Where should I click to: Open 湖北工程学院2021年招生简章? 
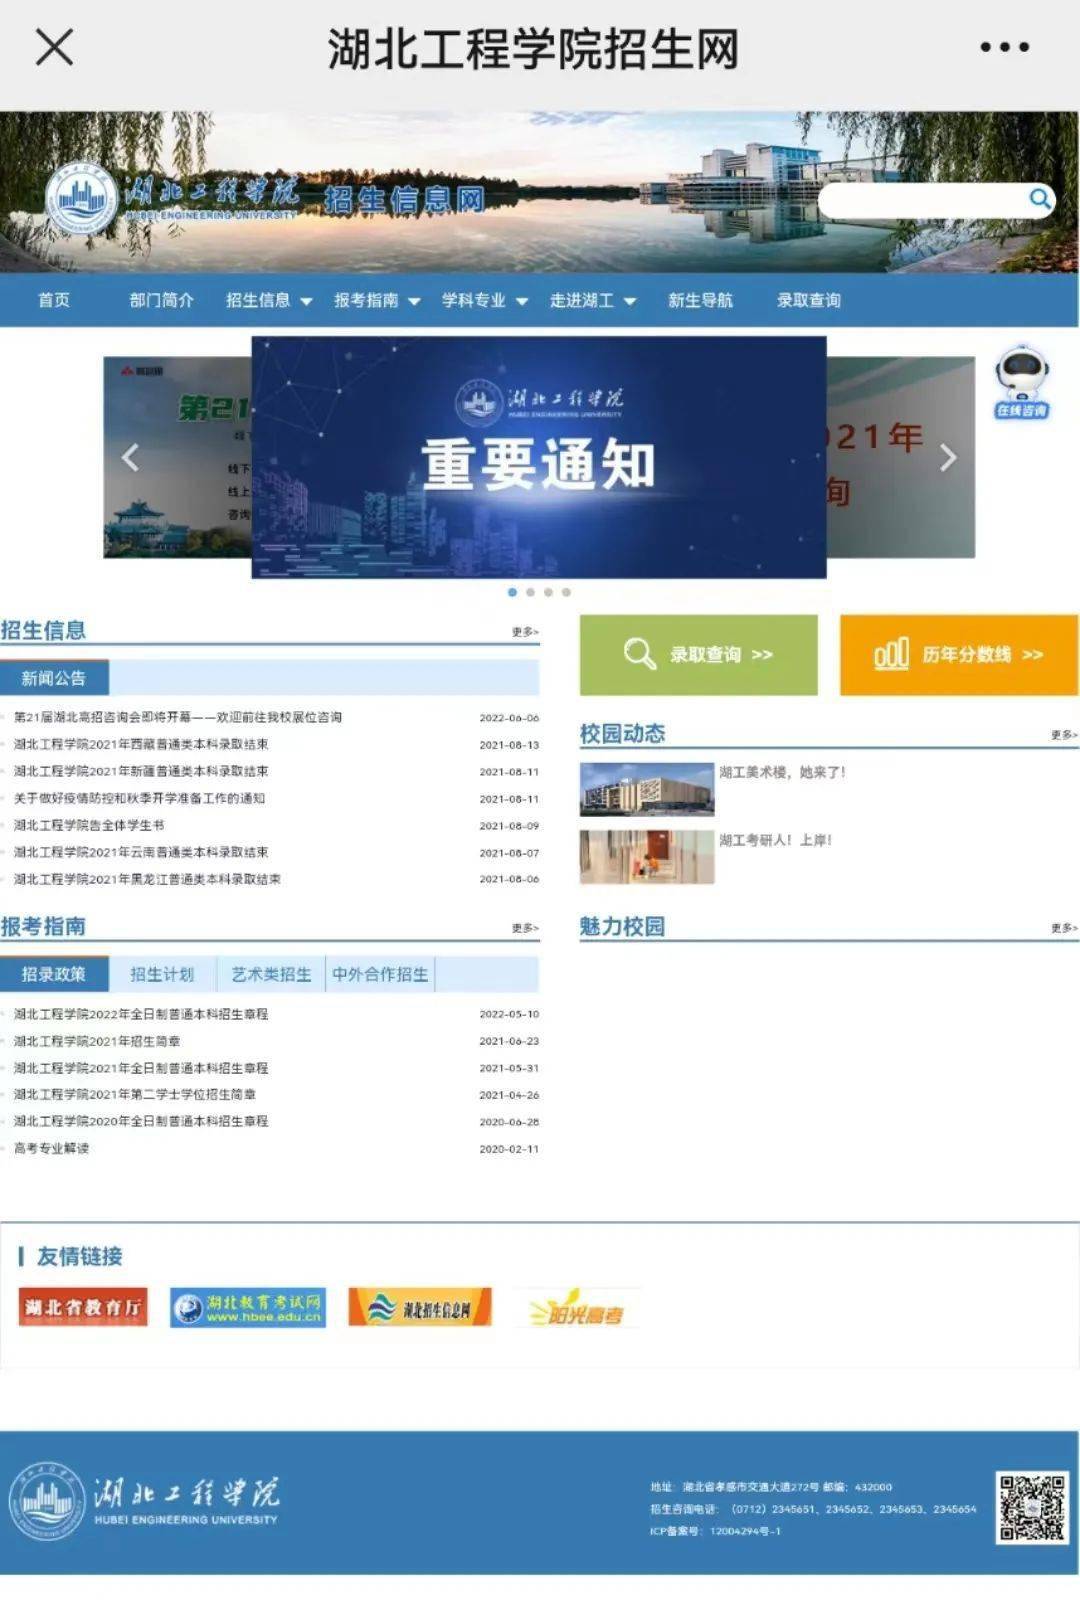[97, 1041]
